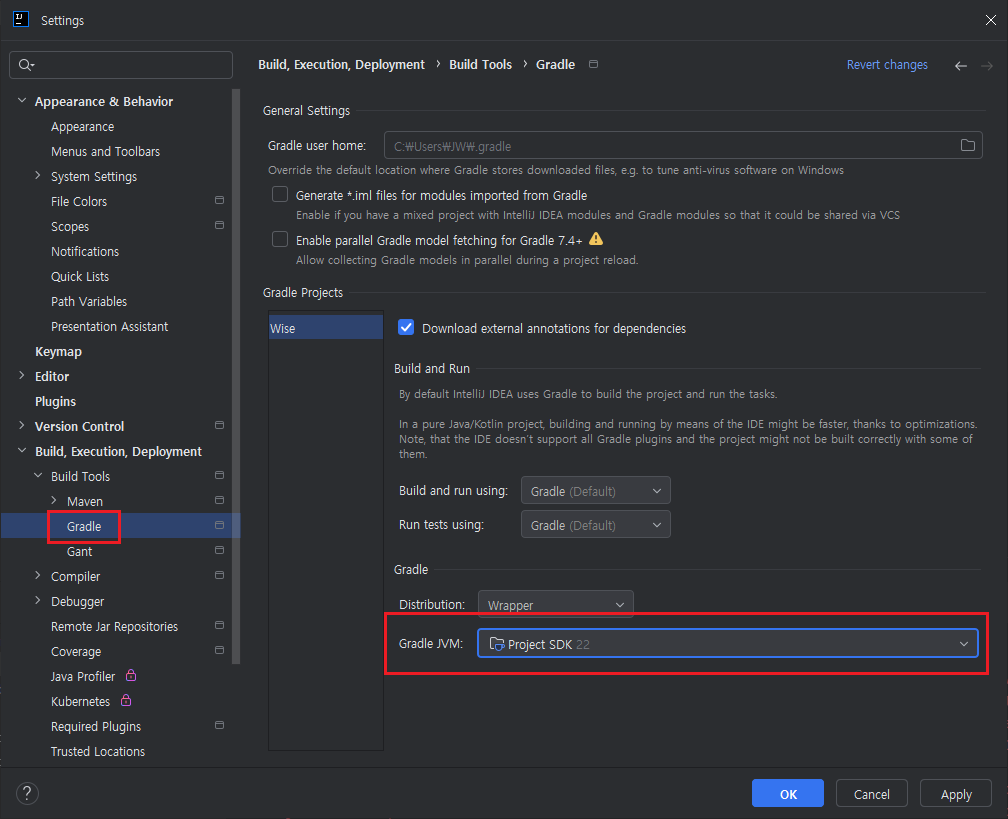Click the Revert changes link
This screenshot has width=1008, height=819.
(x=887, y=65)
